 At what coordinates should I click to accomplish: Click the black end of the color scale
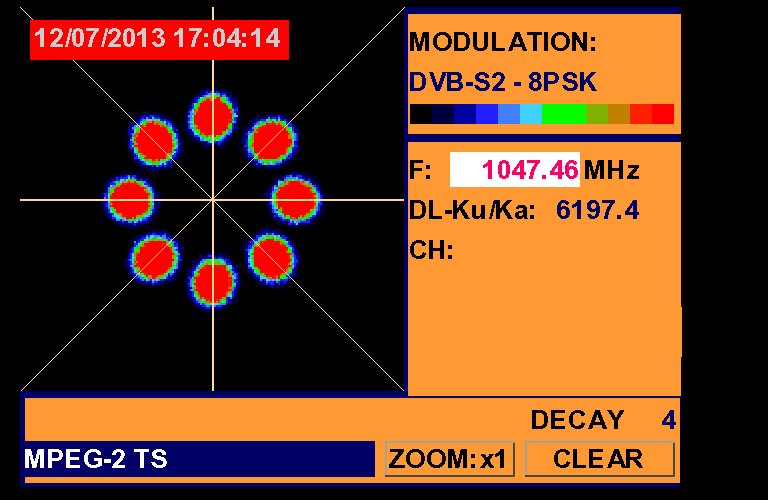(x=420, y=114)
